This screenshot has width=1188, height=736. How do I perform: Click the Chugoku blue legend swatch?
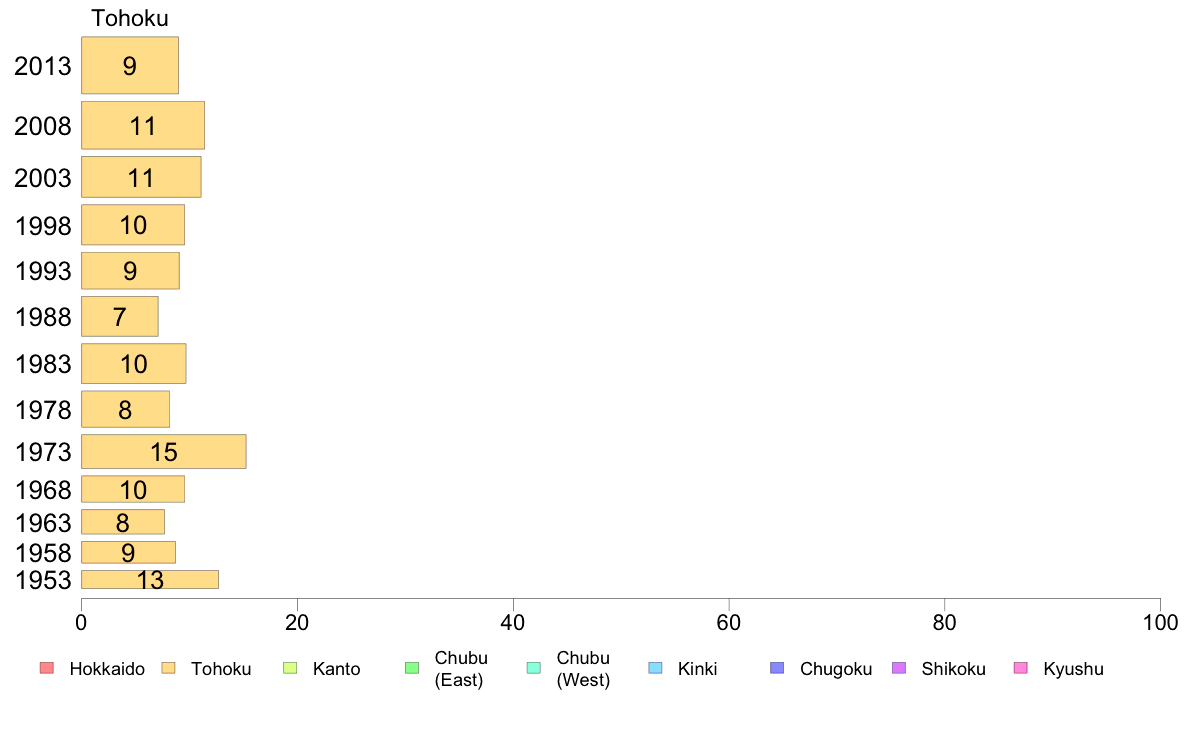point(777,668)
